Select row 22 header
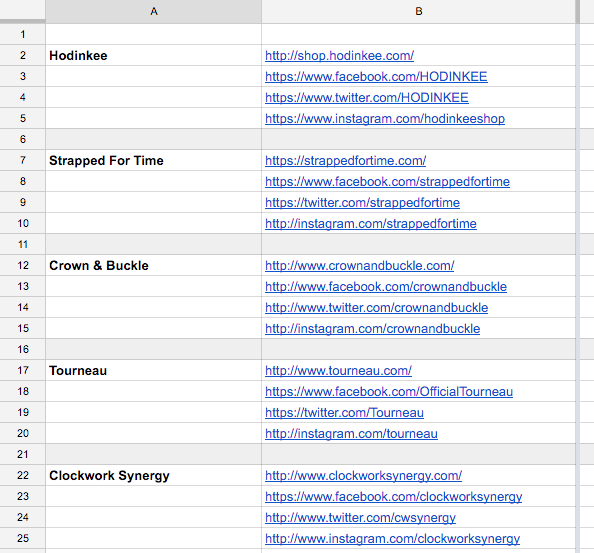The image size is (594, 553). click(x=23, y=475)
